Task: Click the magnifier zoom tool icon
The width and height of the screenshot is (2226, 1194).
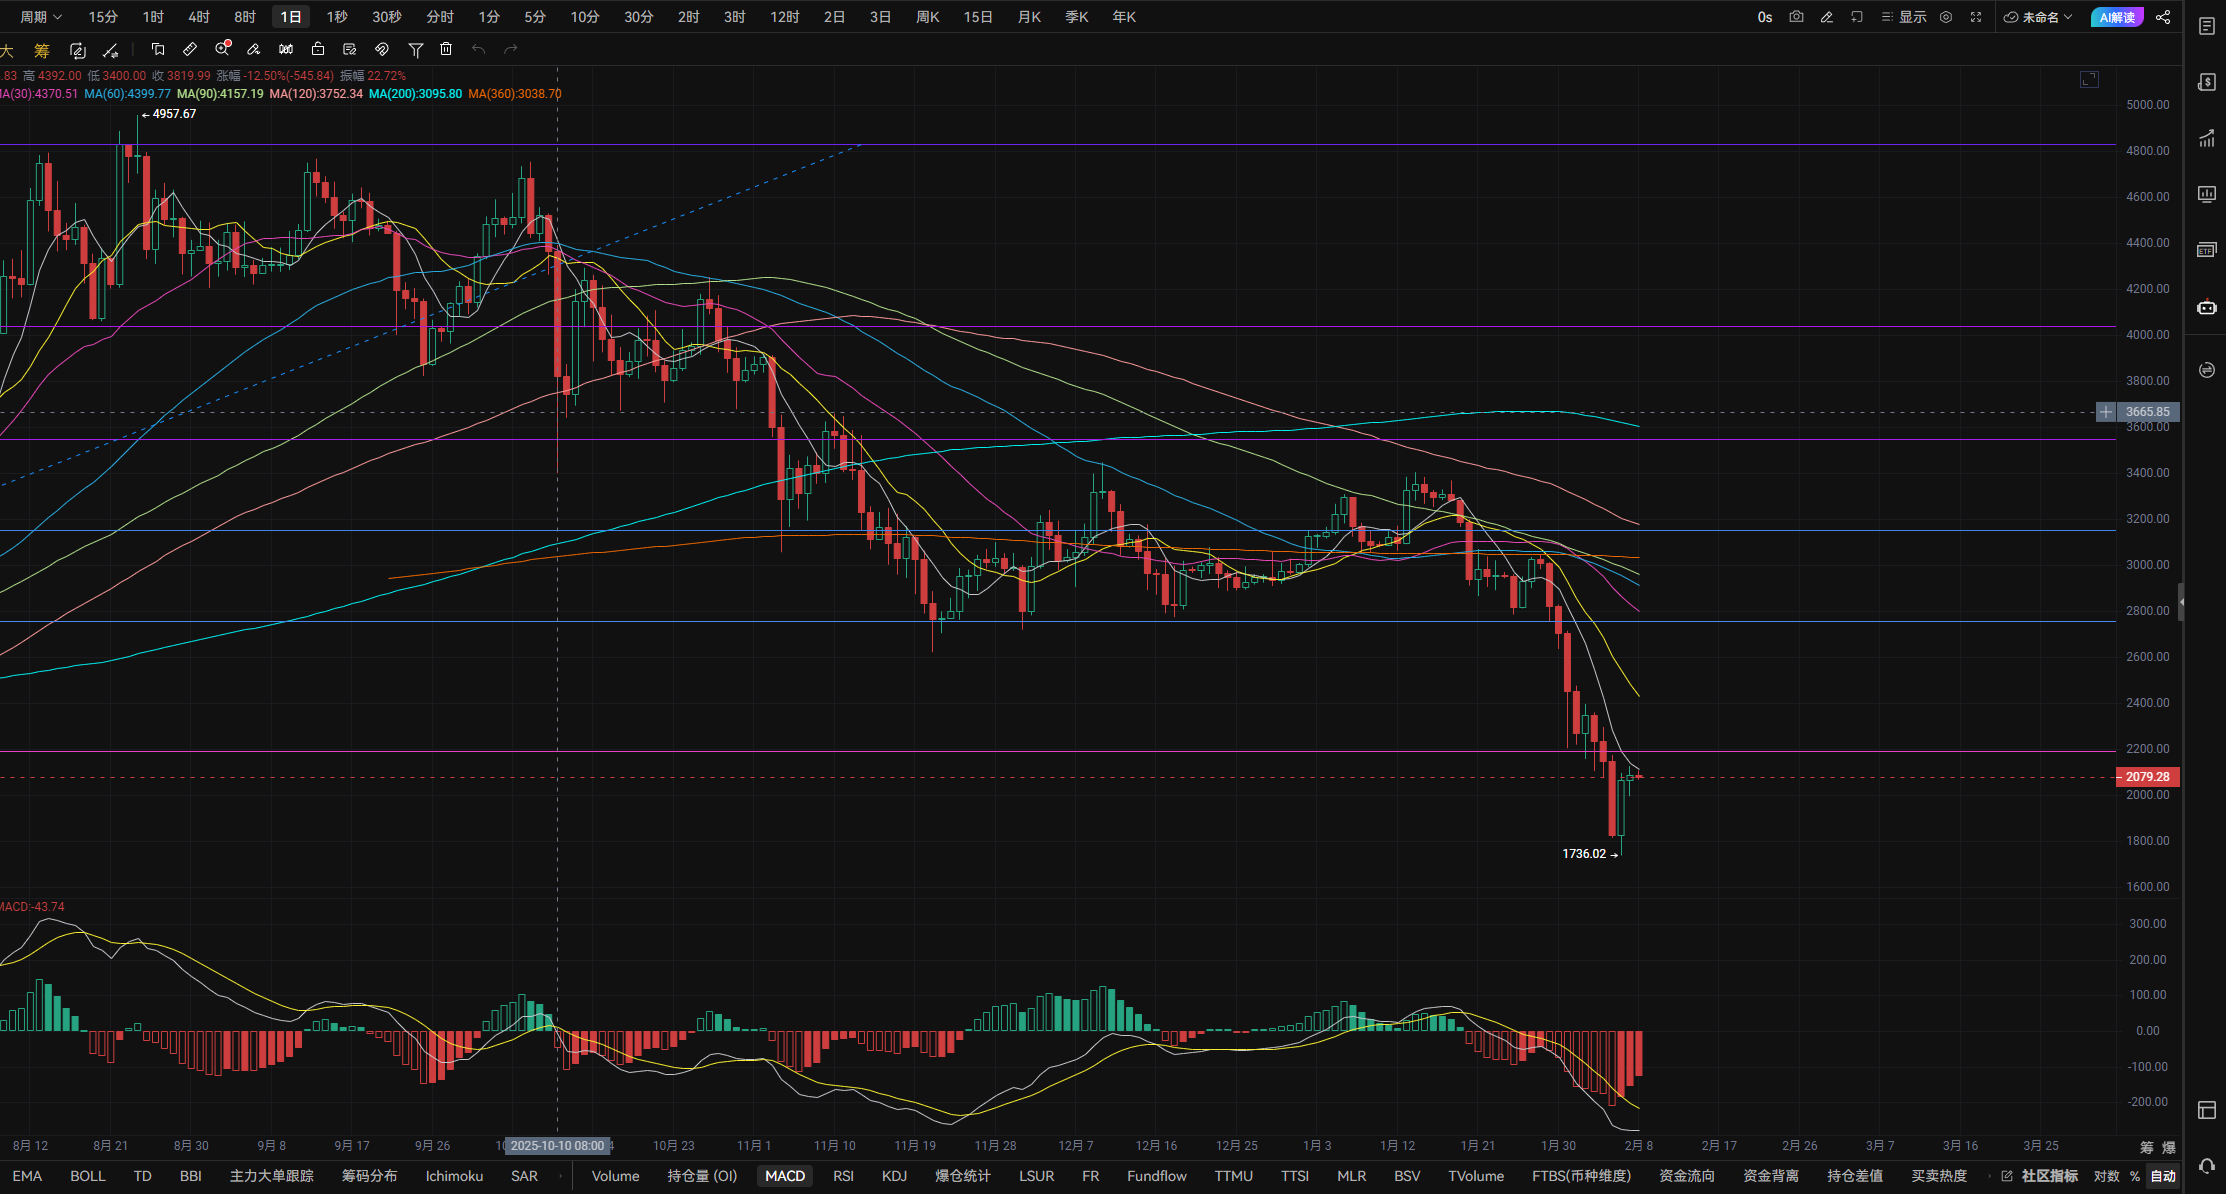Action: point(222,49)
